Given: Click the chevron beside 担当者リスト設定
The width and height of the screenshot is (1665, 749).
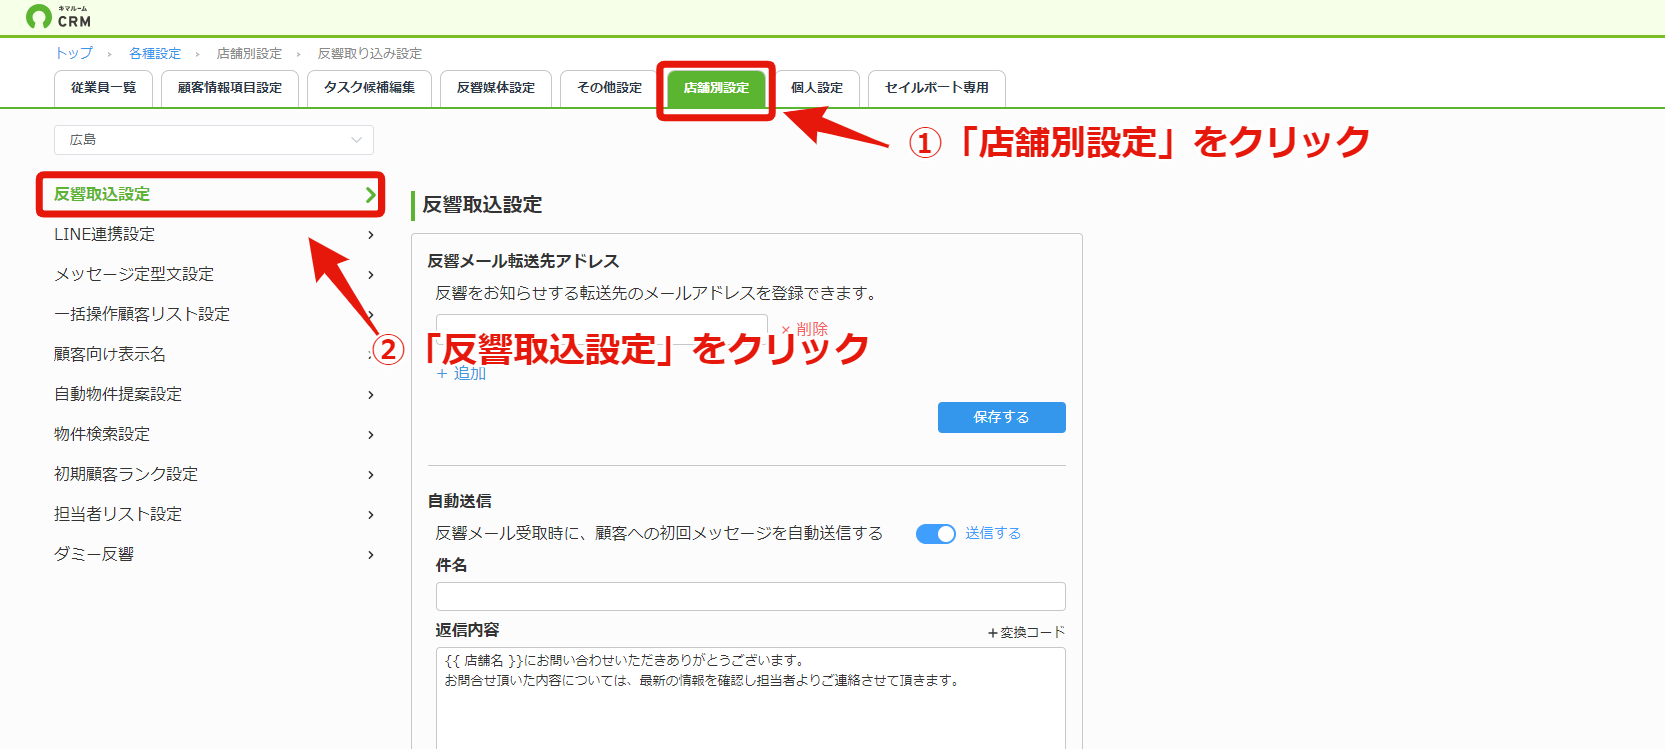Looking at the screenshot, I should pos(371,515).
